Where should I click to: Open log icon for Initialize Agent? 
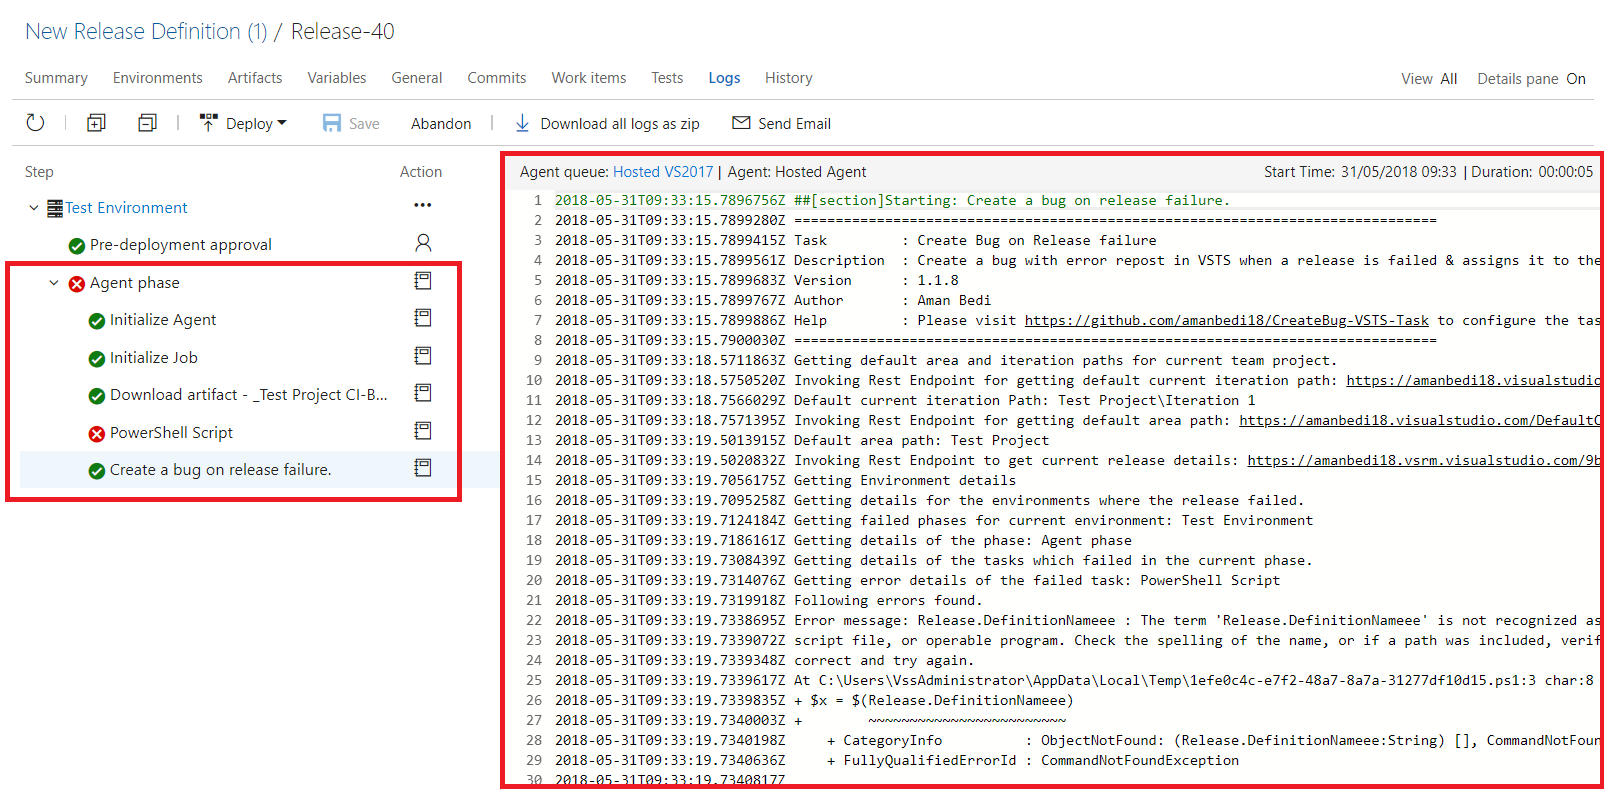pyautogui.click(x=423, y=318)
